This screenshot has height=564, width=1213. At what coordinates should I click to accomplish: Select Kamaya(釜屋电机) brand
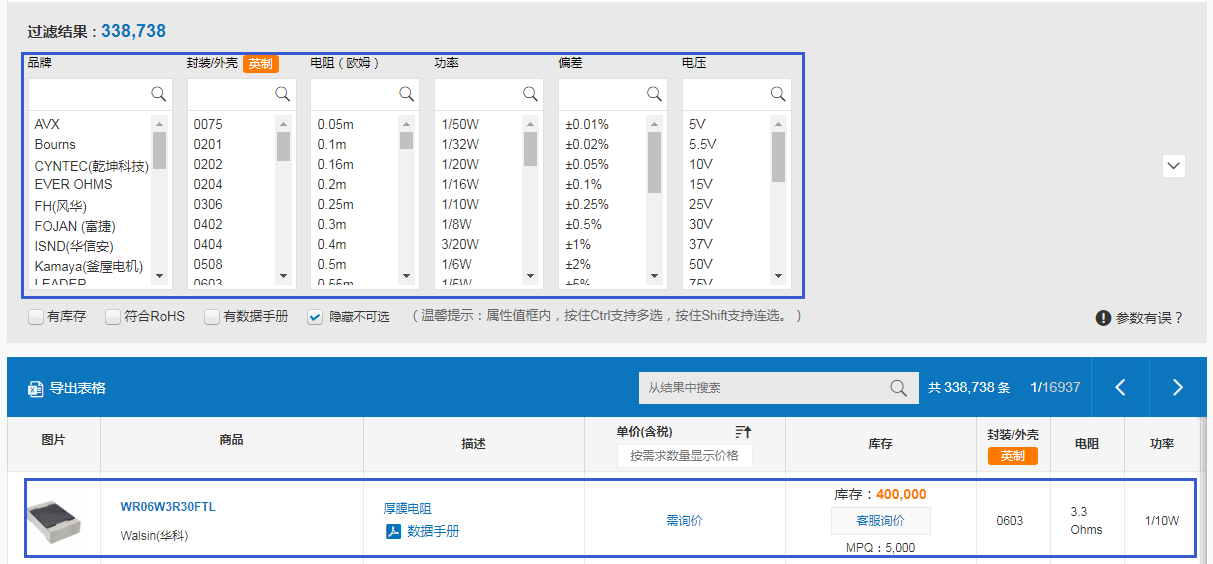89,267
